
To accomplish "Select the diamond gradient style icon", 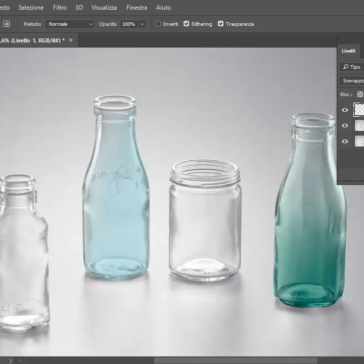I will click(6, 24).
